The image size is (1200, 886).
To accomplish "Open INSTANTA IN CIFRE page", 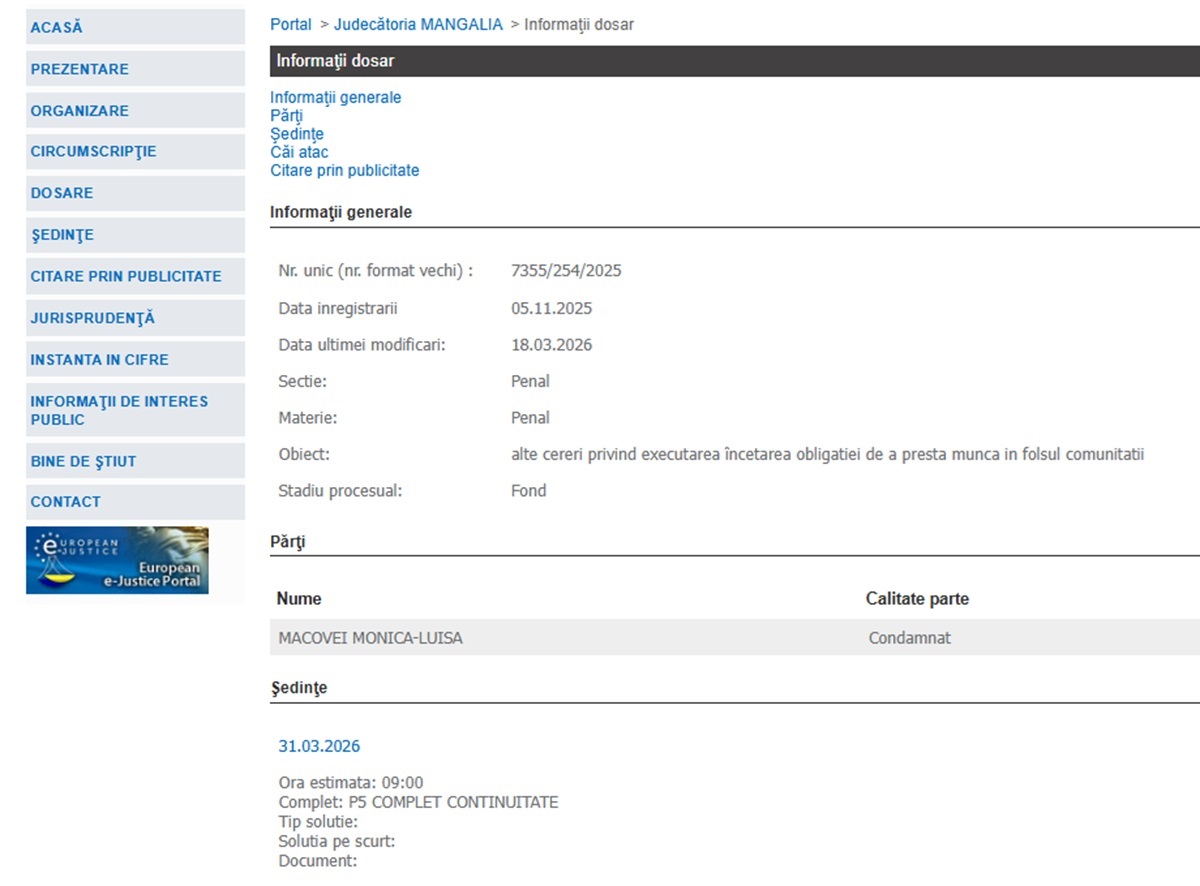I will [x=99, y=359].
